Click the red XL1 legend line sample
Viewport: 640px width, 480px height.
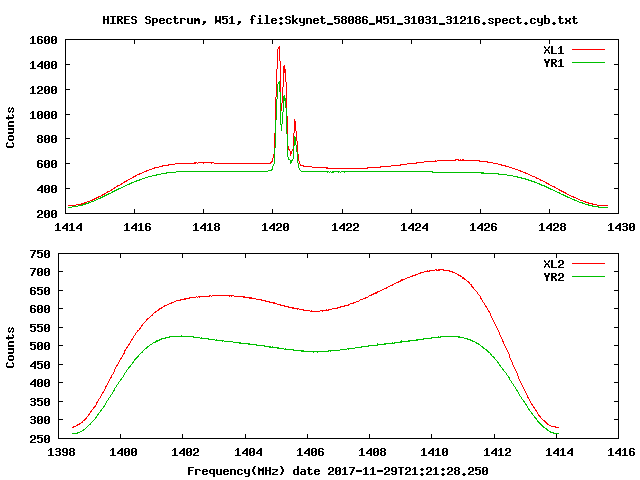coord(588,50)
